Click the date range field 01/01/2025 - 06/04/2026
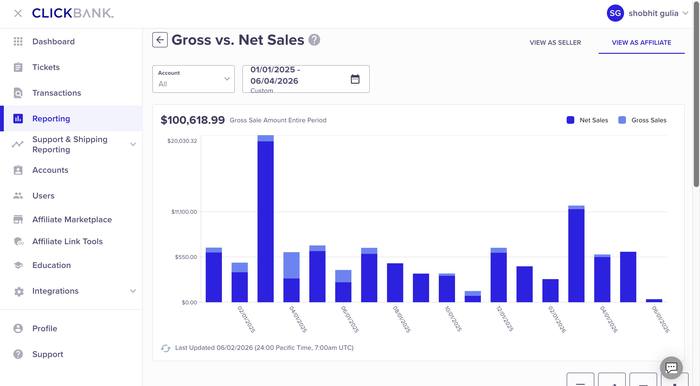This screenshot has height=386, width=700. tap(306, 79)
